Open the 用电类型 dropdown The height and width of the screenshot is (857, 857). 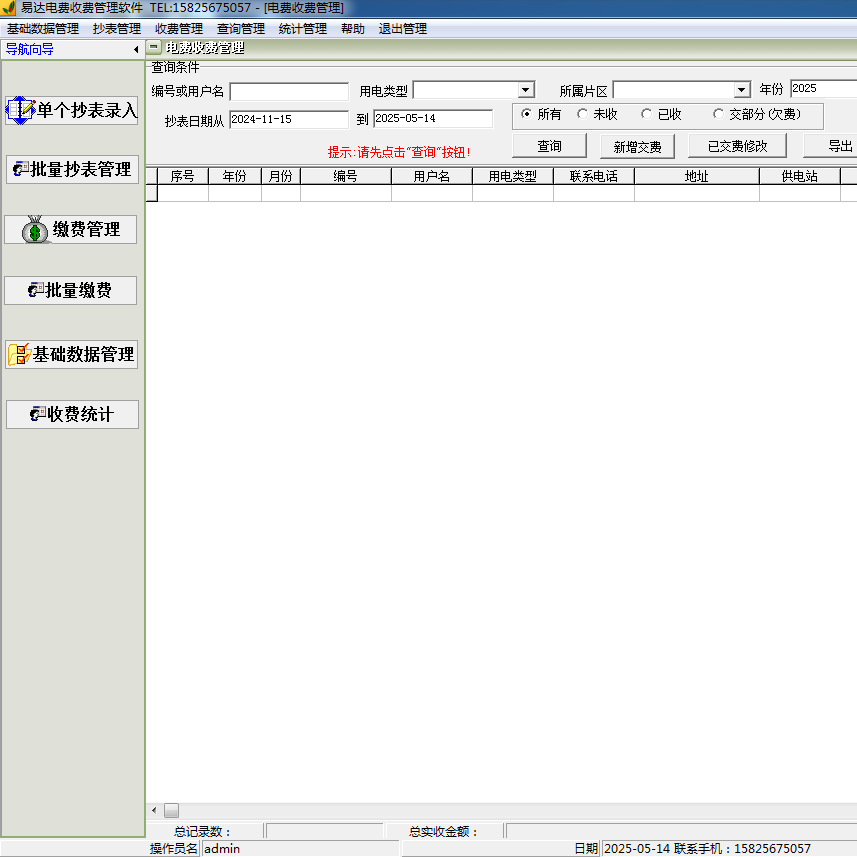[x=525, y=90]
